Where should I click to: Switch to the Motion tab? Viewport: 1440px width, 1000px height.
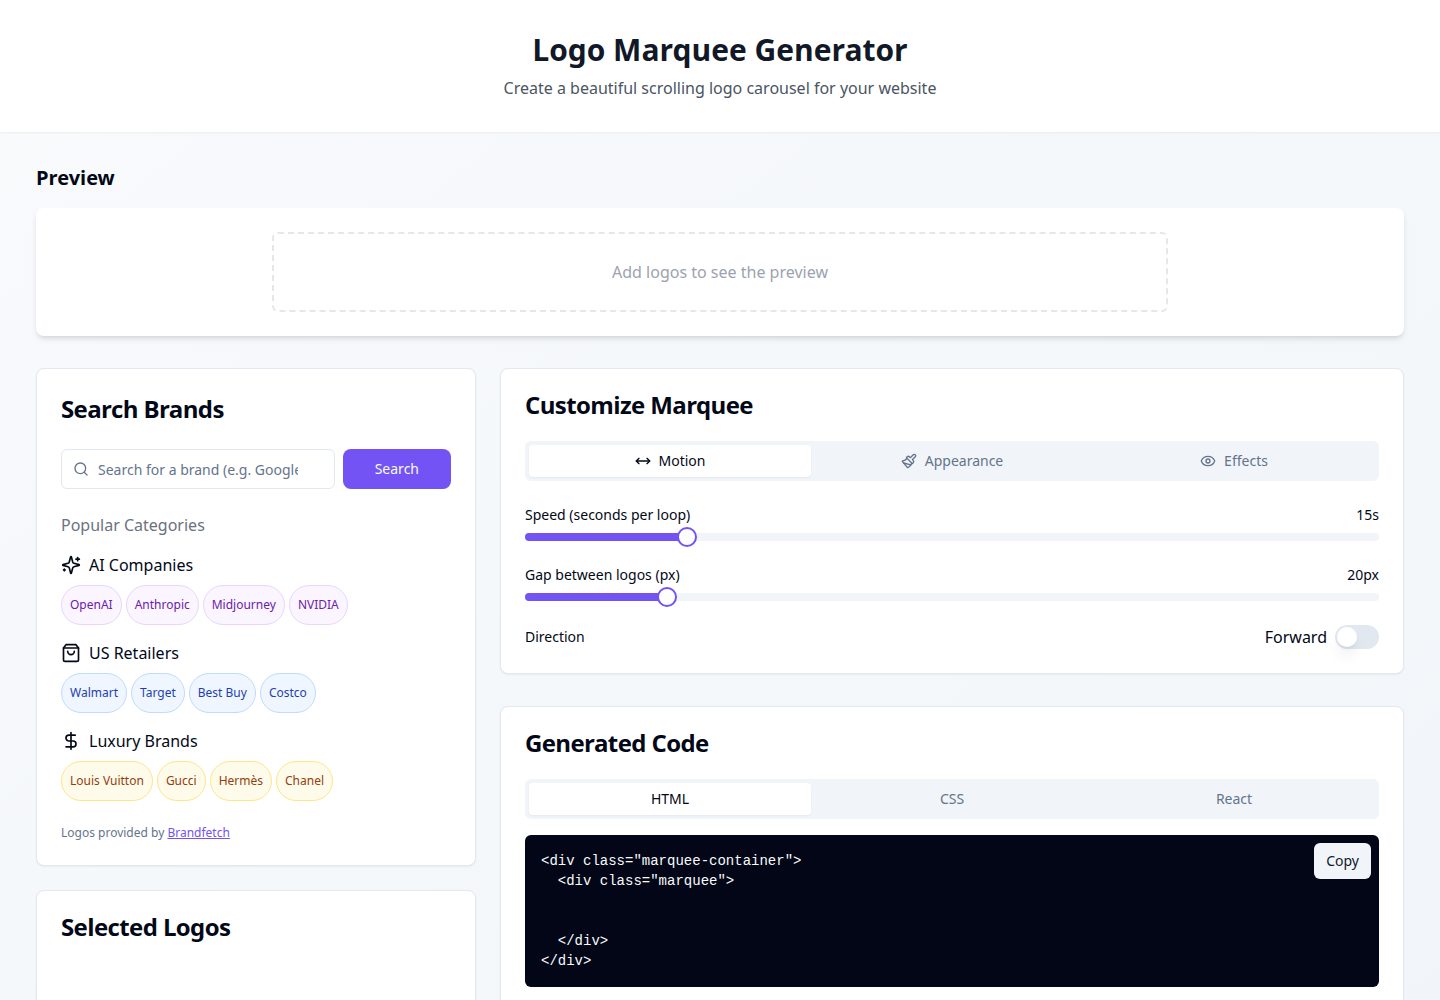[x=670, y=461]
